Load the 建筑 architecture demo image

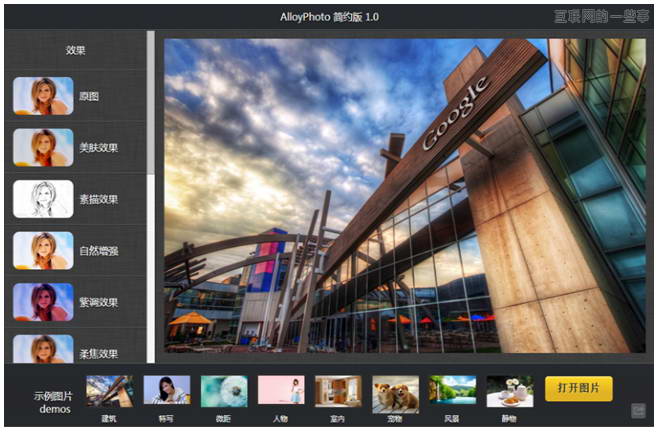pos(110,391)
